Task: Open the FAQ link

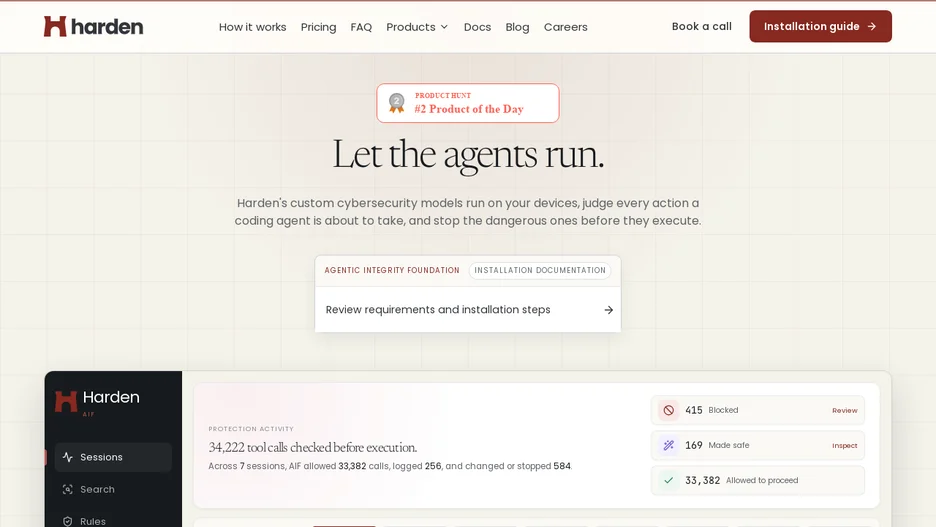Action: (x=361, y=27)
